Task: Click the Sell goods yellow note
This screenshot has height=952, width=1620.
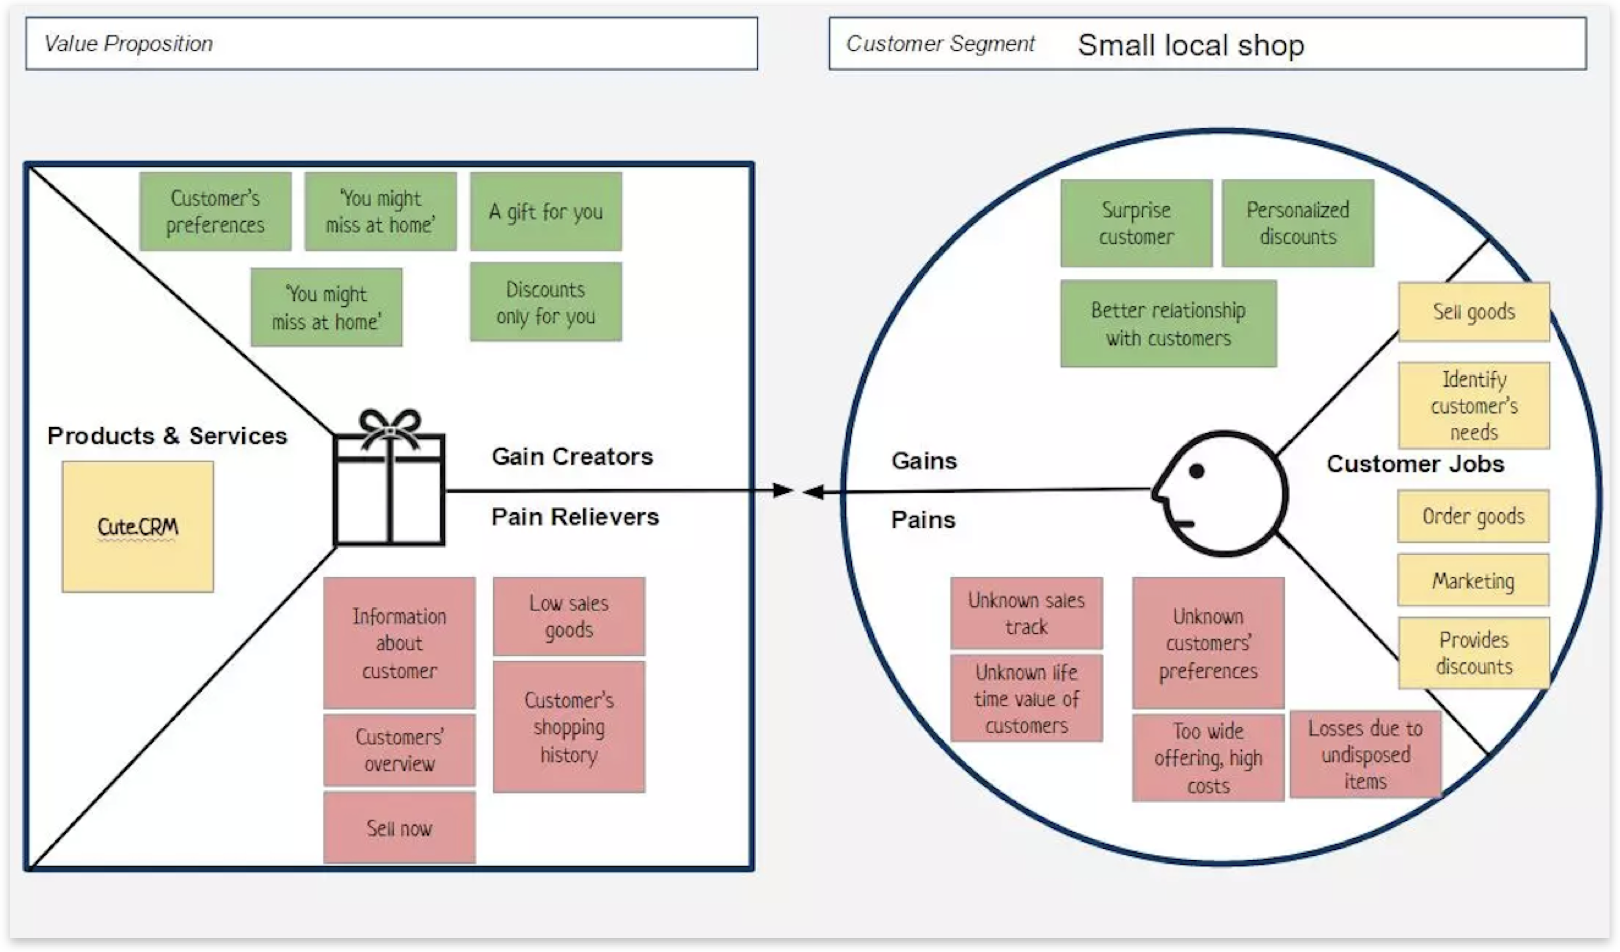Action: pos(1473,312)
